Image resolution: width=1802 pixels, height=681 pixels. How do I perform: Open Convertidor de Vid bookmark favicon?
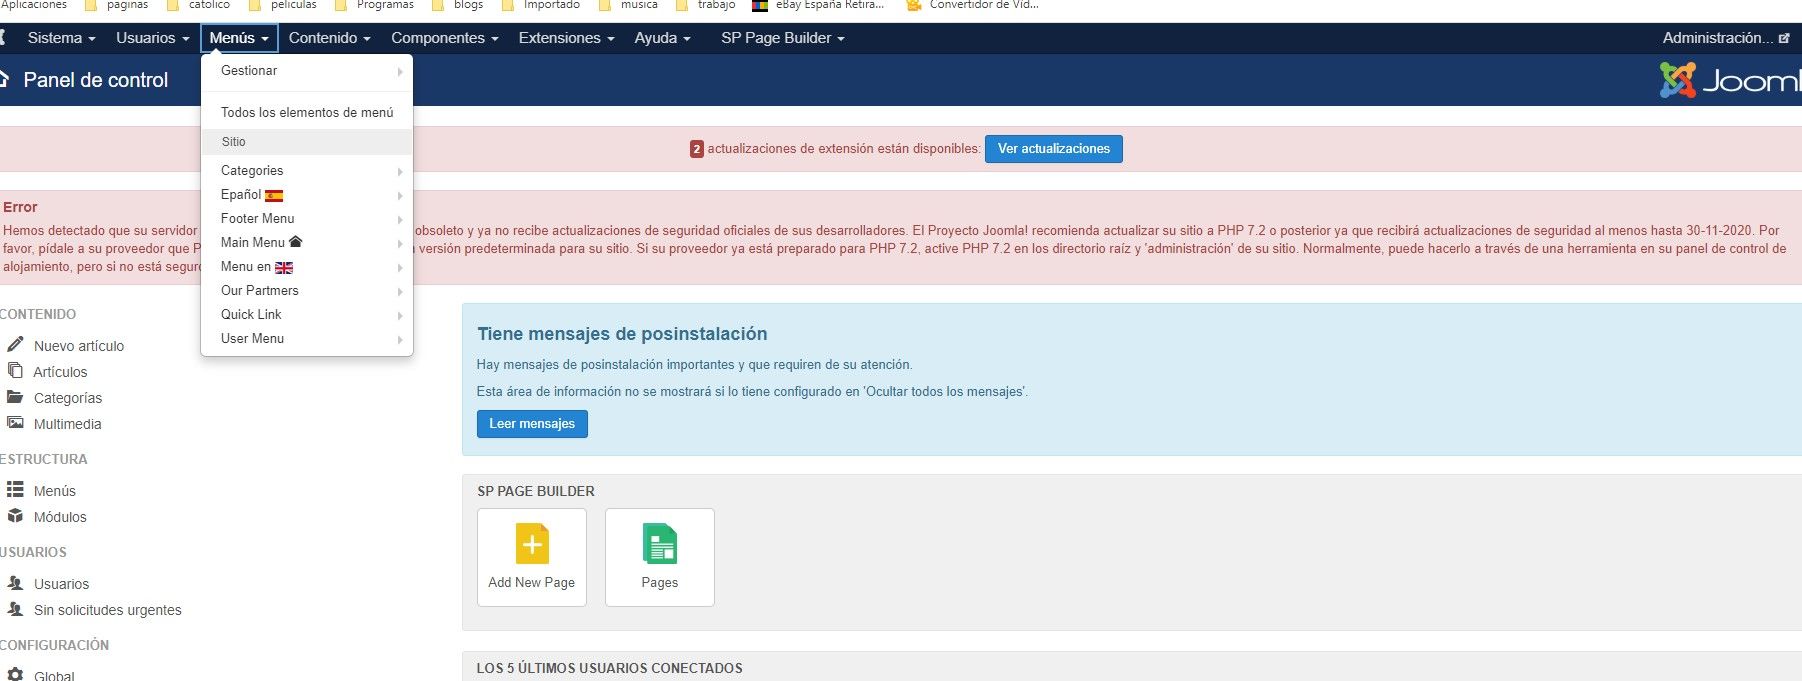[913, 5]
